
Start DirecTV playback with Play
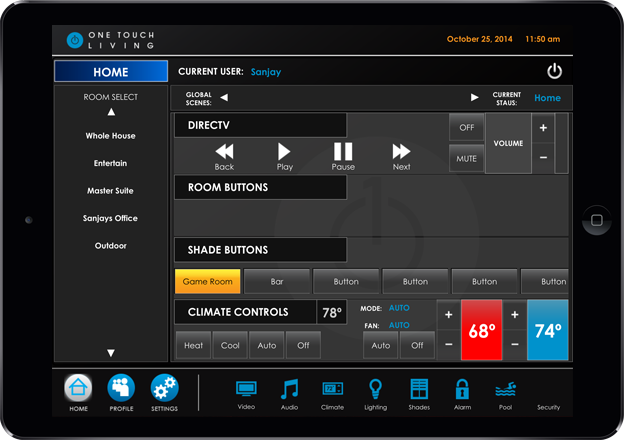coord(285,157)
